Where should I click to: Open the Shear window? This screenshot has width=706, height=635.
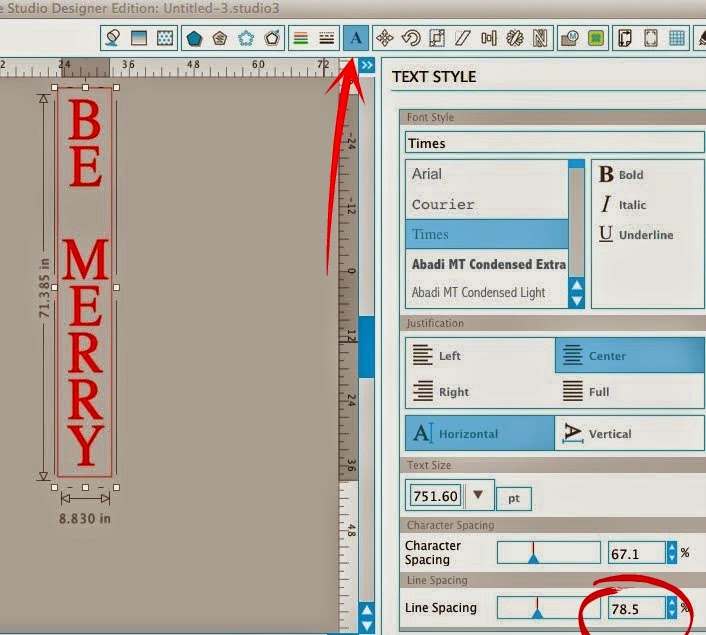pyautogui.click(x=463, y=38)
